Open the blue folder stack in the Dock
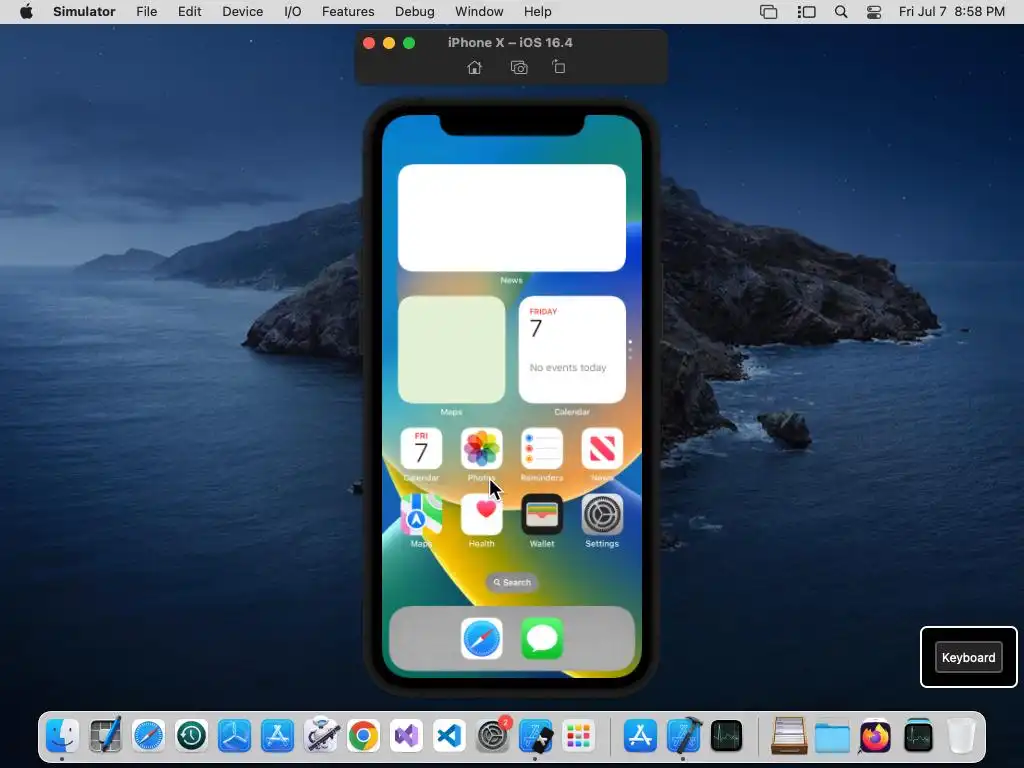This screenshot has width=1024, height=768. [832, 736]
